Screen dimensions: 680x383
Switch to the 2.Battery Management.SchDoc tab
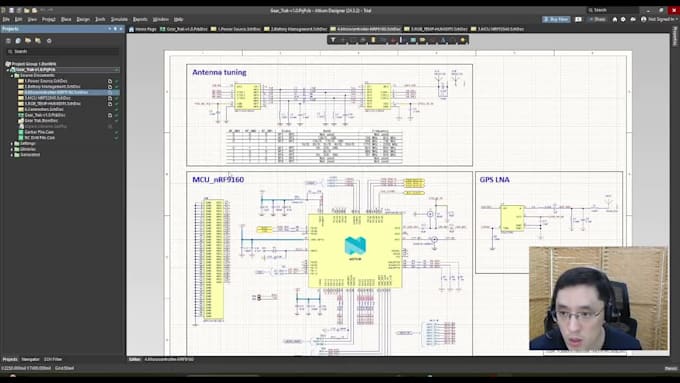pyautogui.click(x=295, y=29)
